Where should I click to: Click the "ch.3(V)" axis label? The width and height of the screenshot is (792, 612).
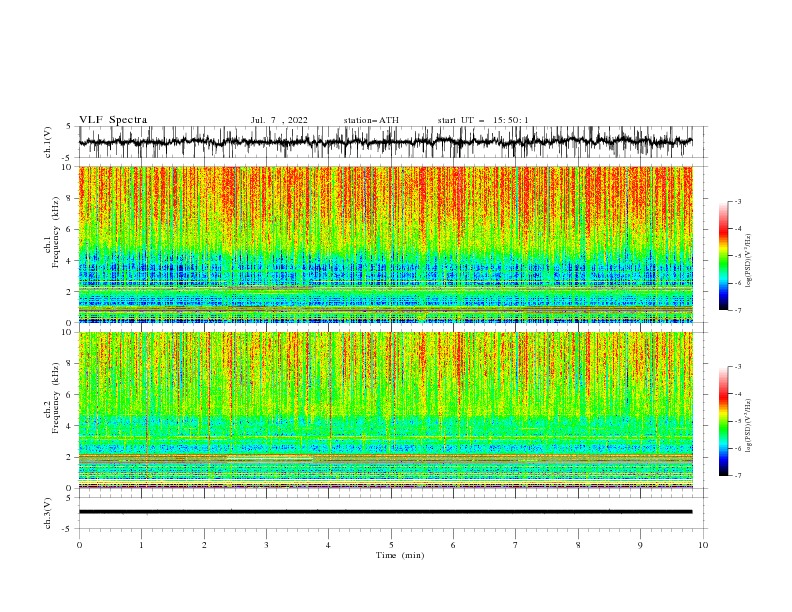(x=48, y=513)
